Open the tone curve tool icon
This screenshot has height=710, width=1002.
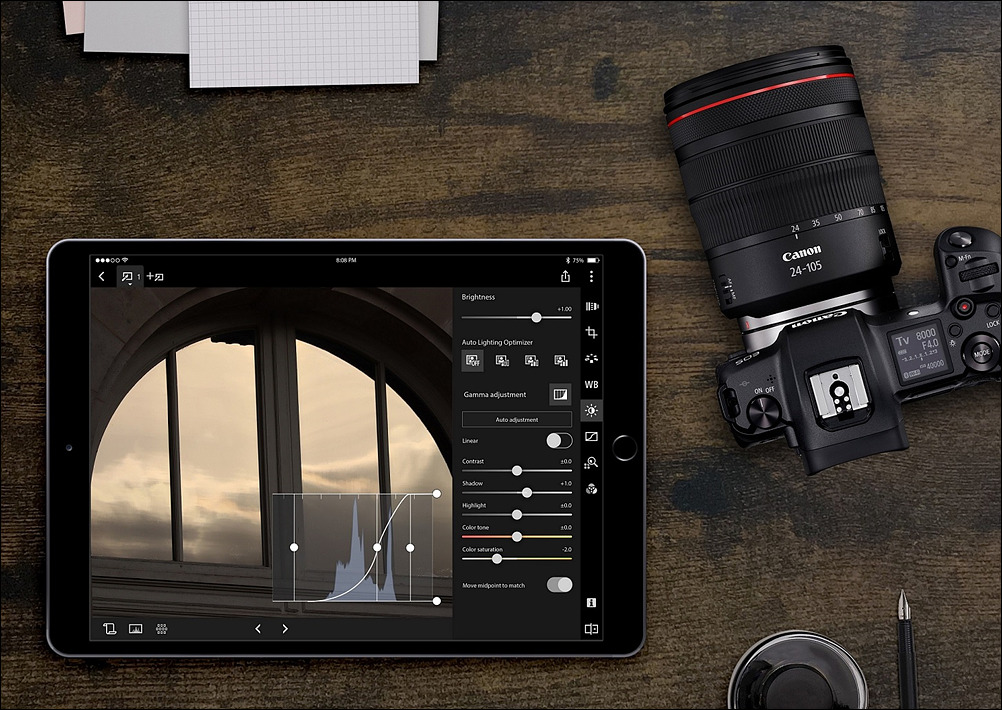(592, 436)
